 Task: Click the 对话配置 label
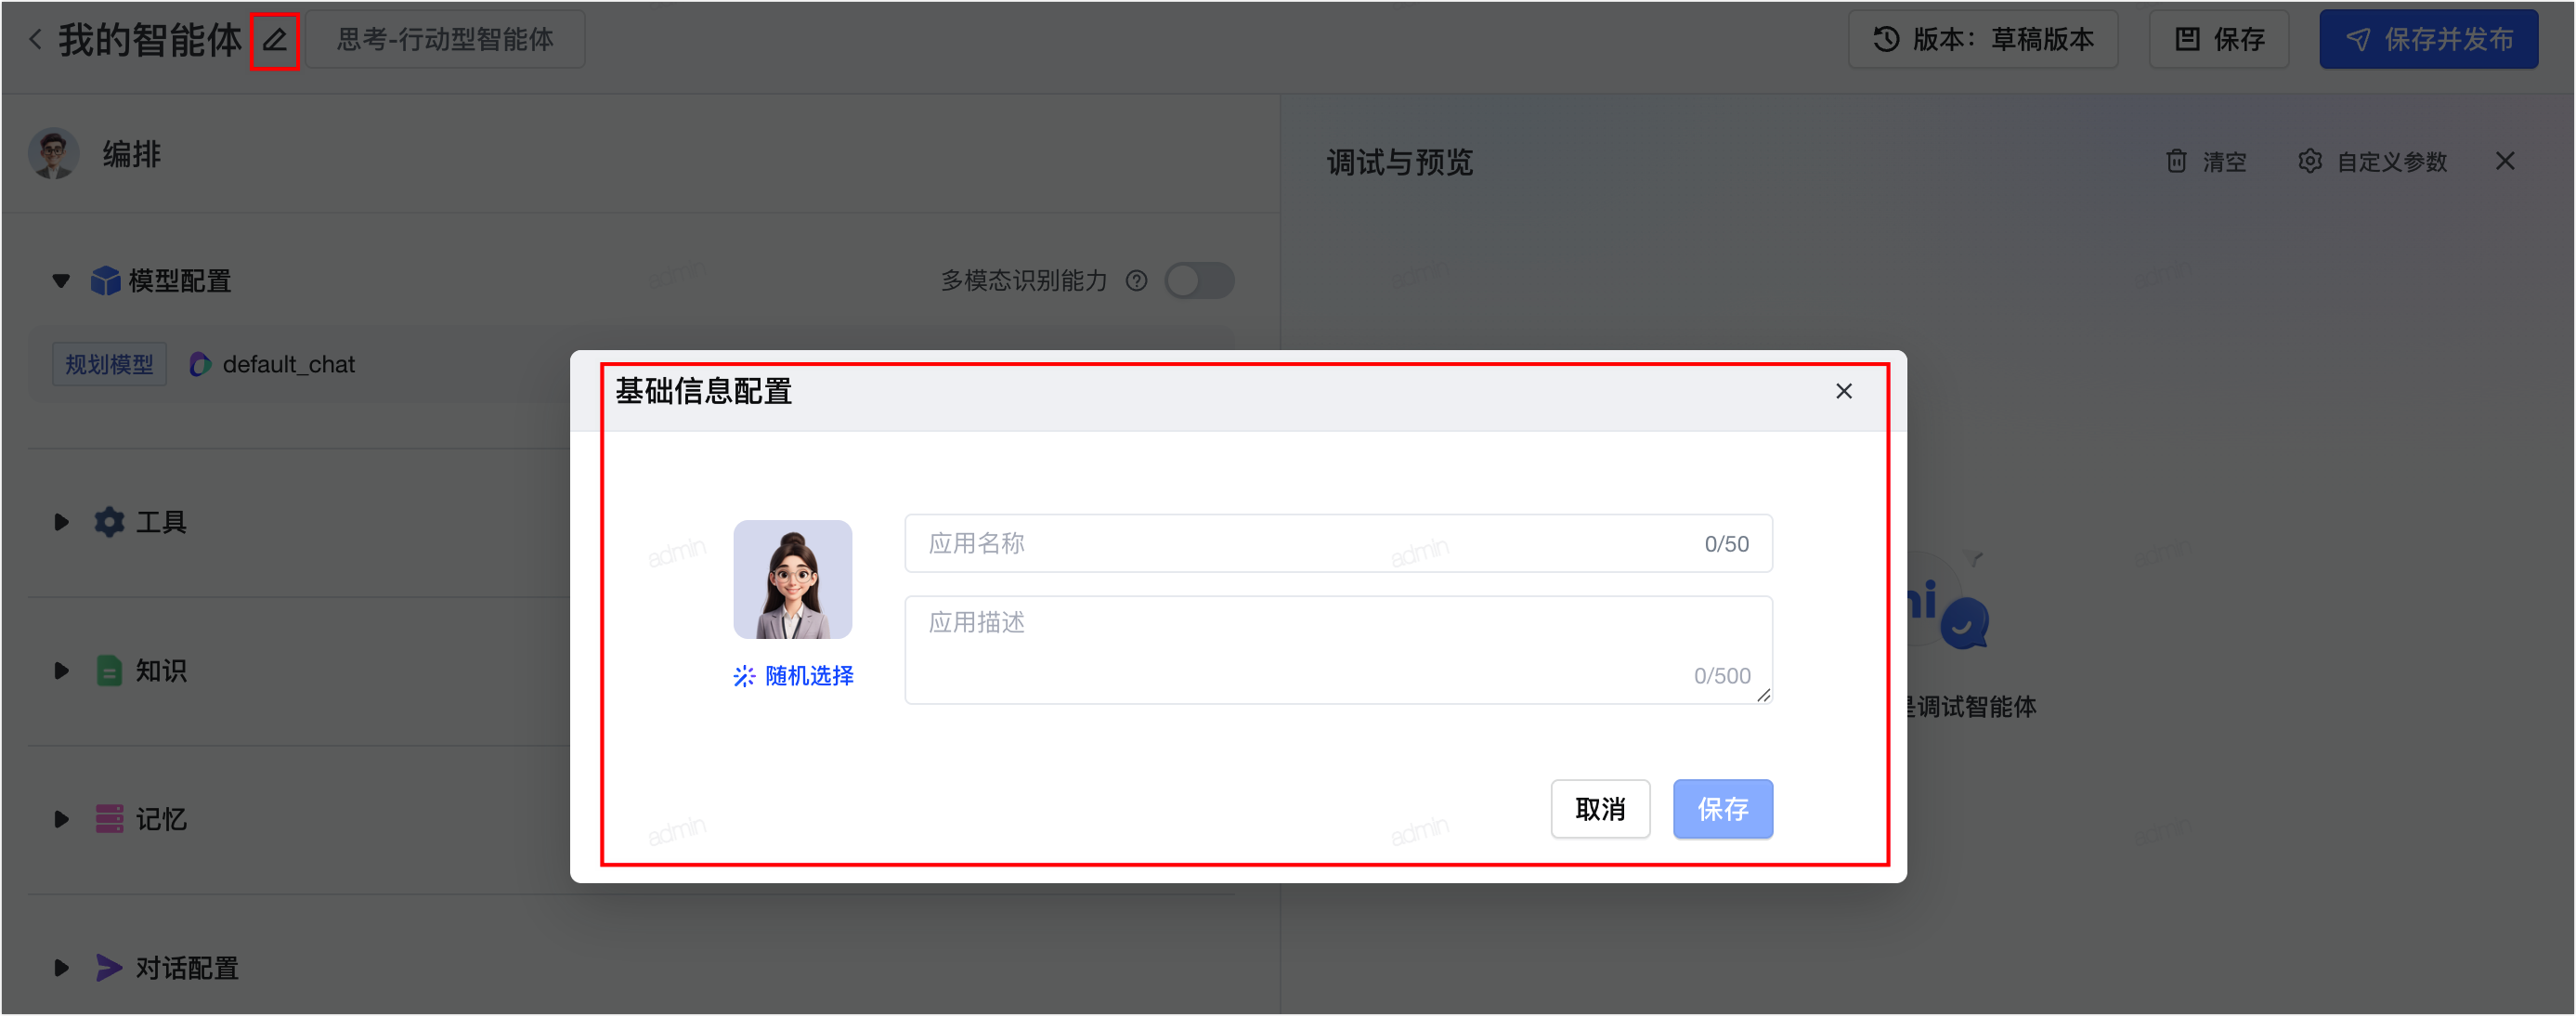pos(188,968)
